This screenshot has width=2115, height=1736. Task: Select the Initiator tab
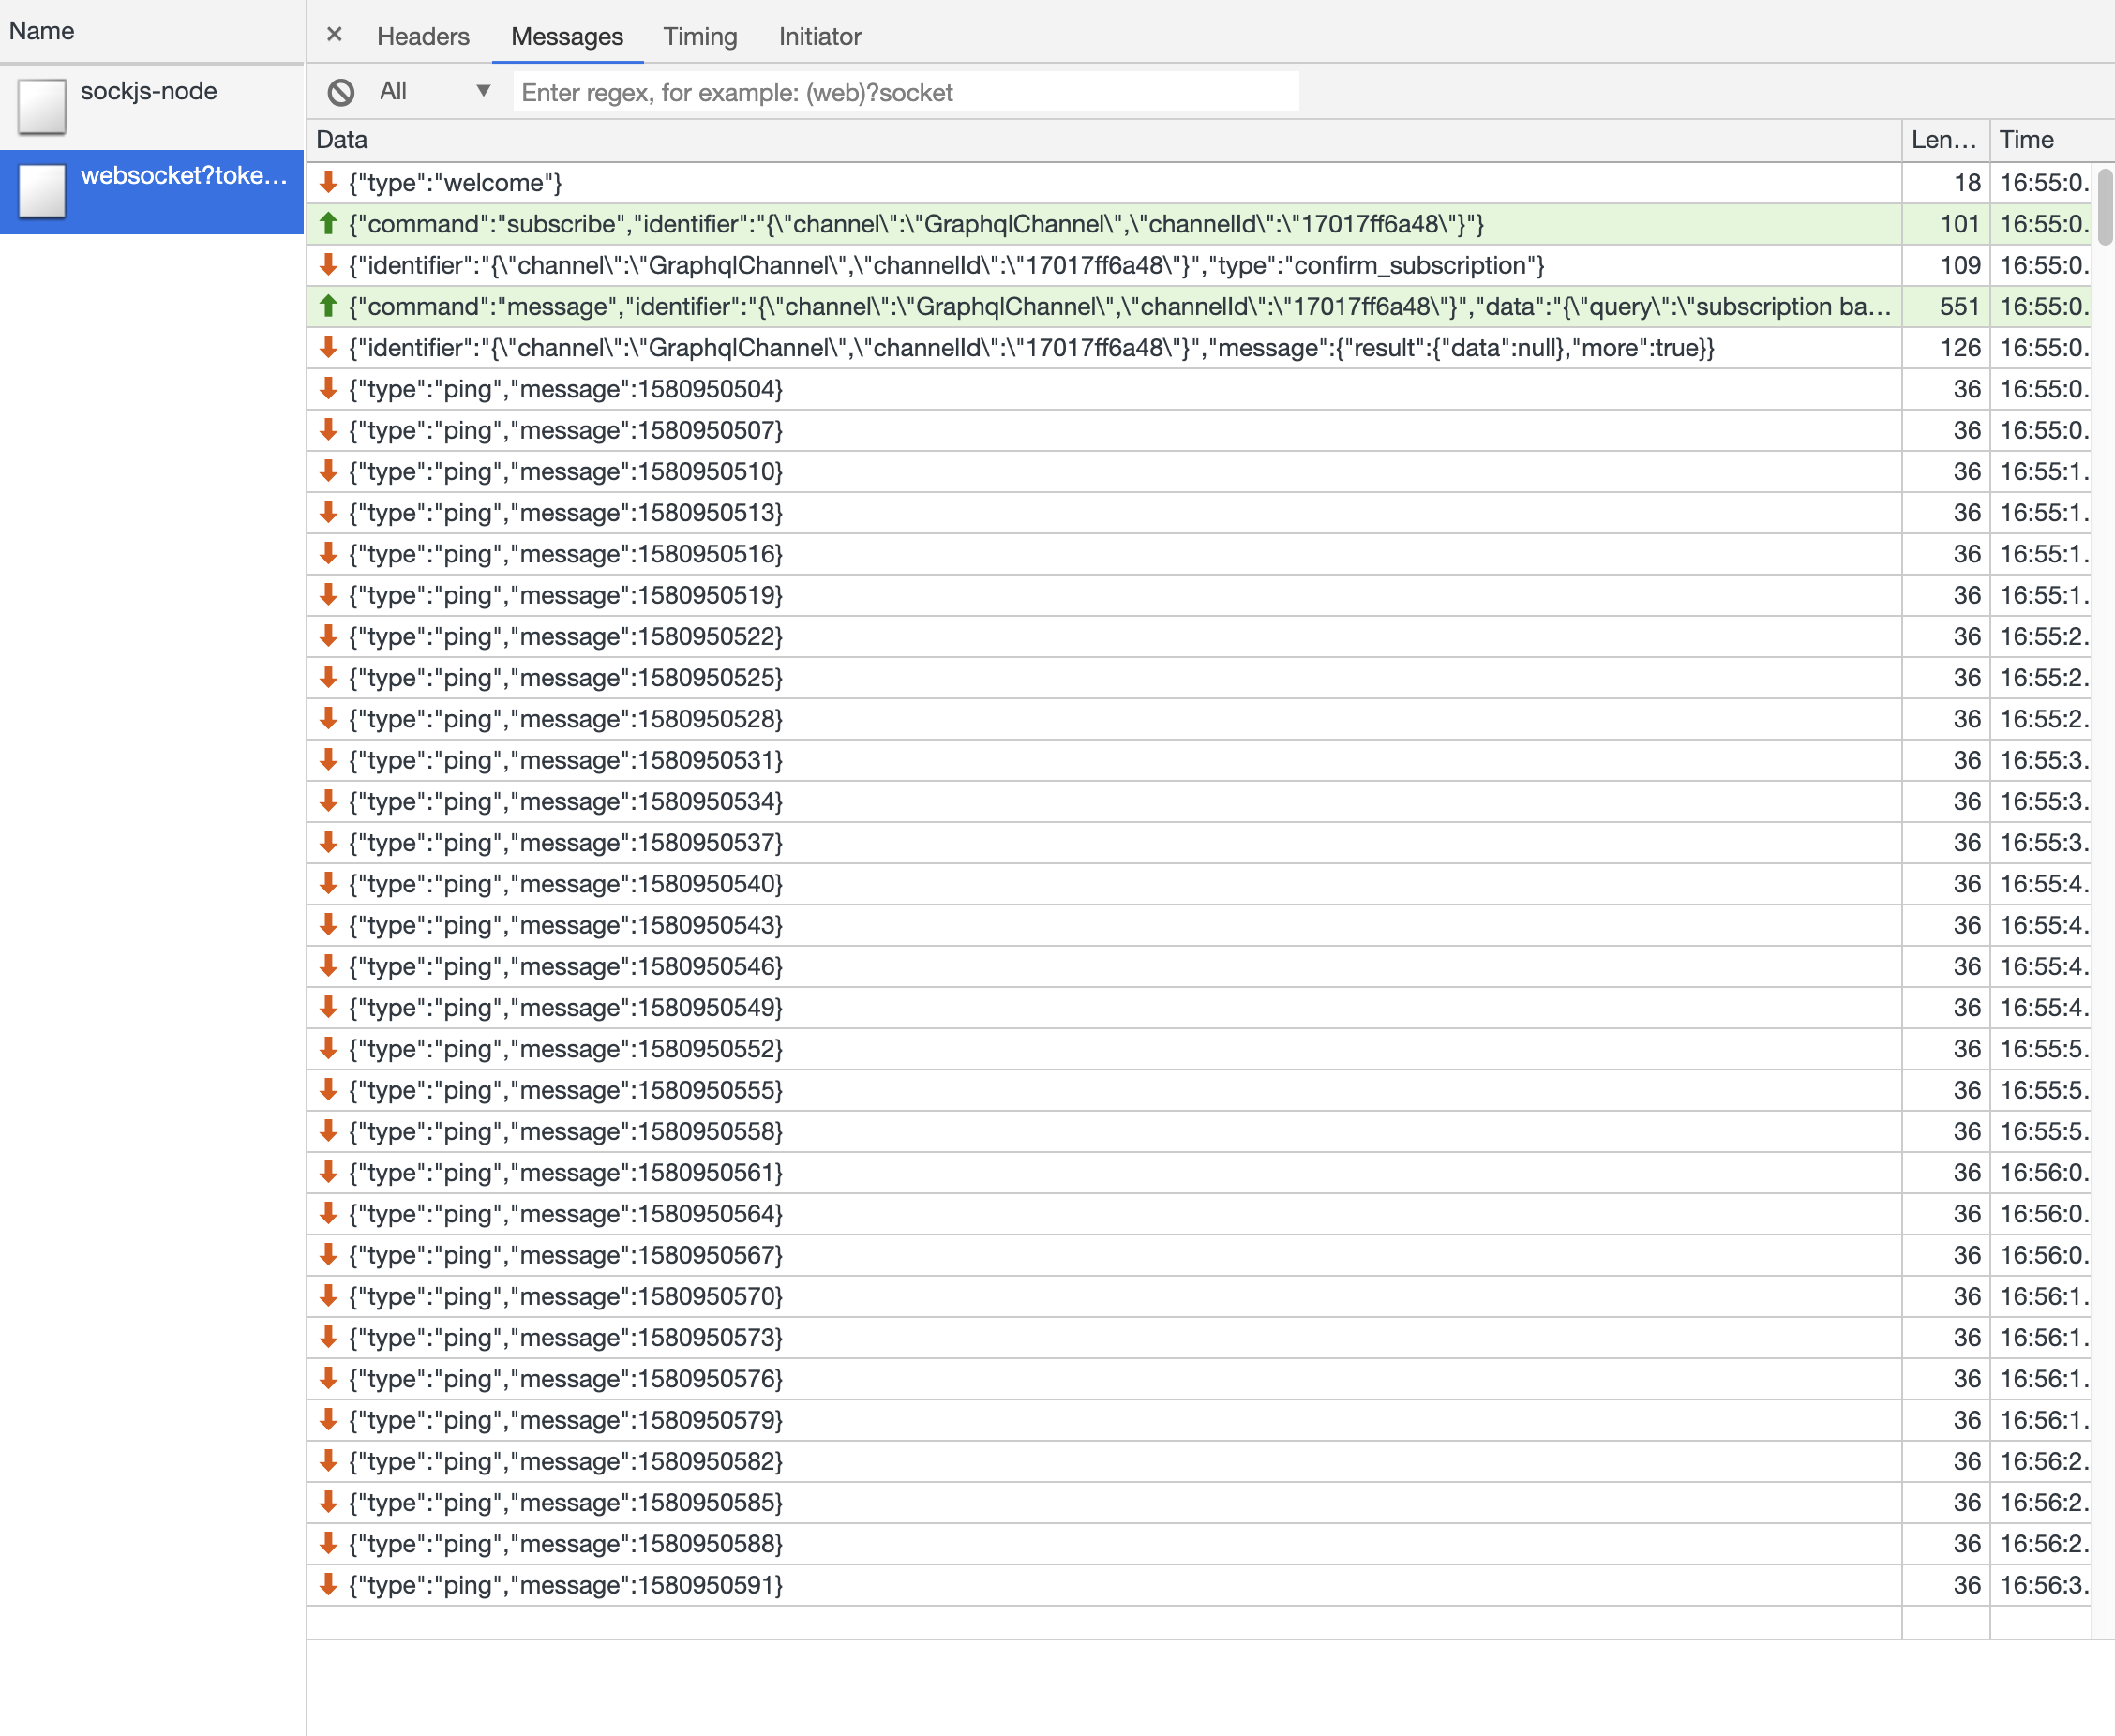819,36
